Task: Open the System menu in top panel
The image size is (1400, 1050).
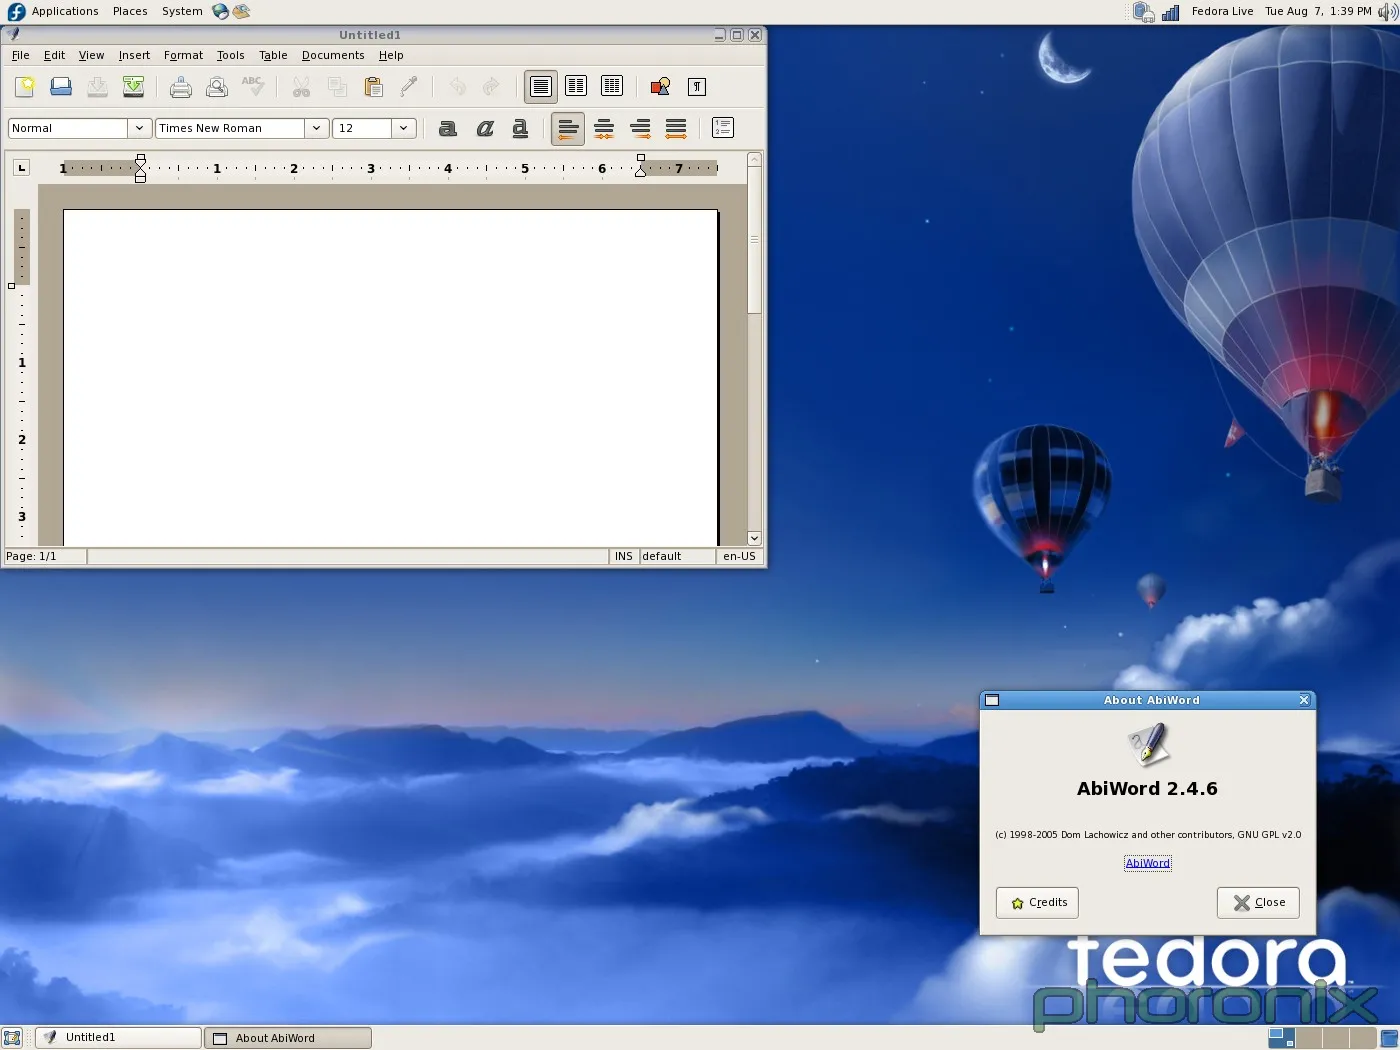Action: (x=182, y=11)
